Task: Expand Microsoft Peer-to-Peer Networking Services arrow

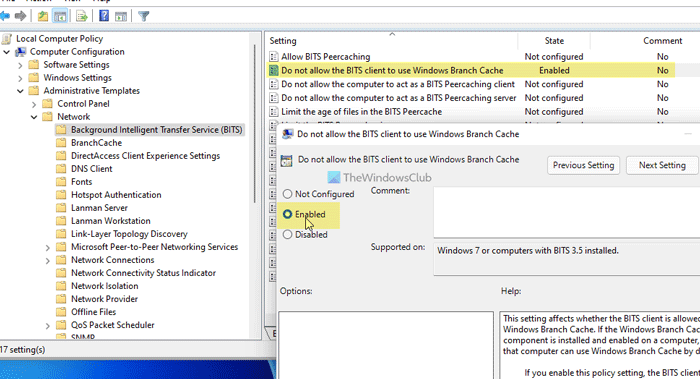Action: click(x=48, y=247)
